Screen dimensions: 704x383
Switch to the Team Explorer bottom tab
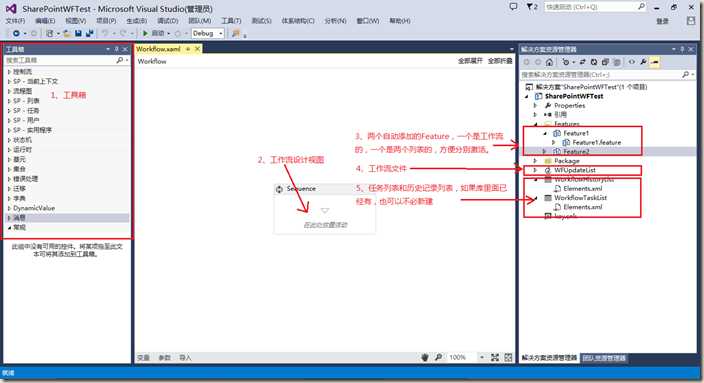(x=604, y=358)
